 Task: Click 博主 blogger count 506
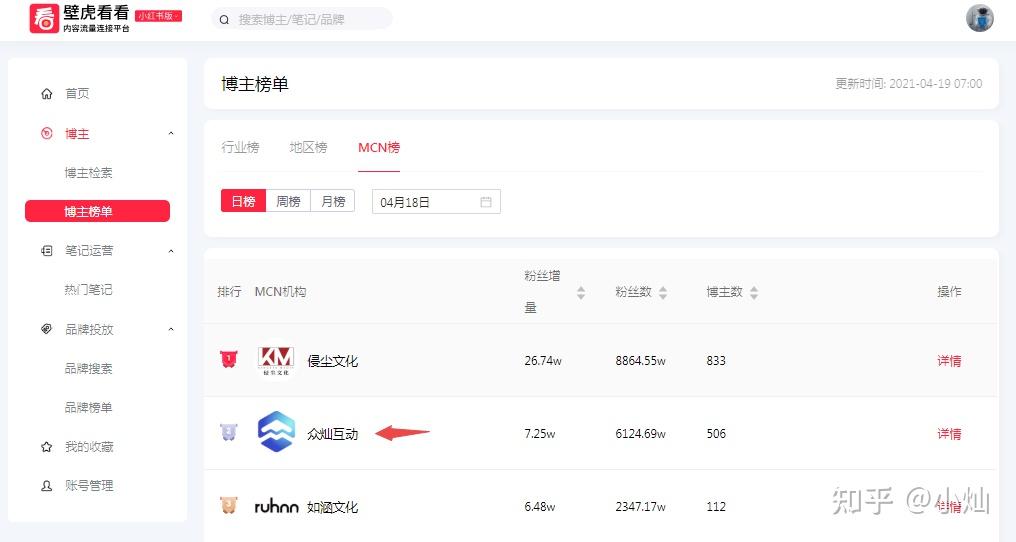(x=716, y=434)
